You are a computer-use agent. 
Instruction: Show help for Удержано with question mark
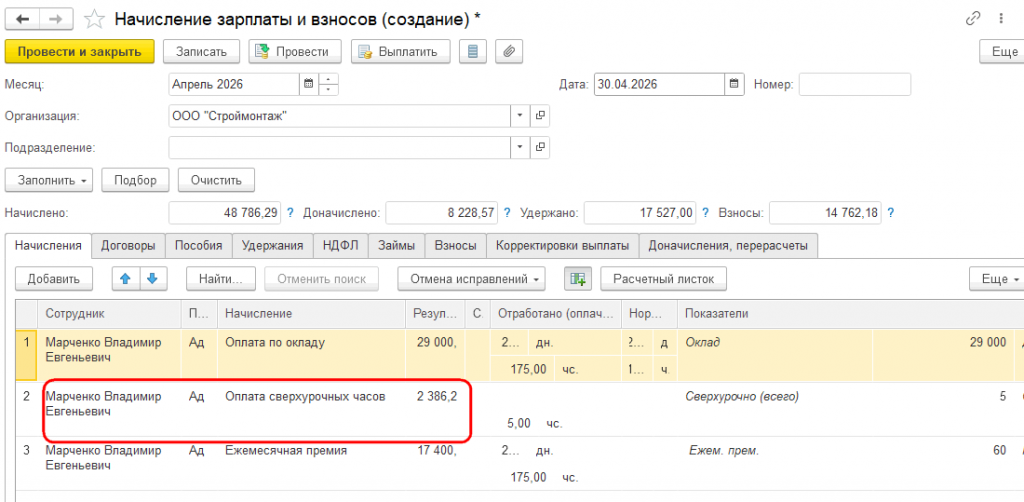coord(705,213)
